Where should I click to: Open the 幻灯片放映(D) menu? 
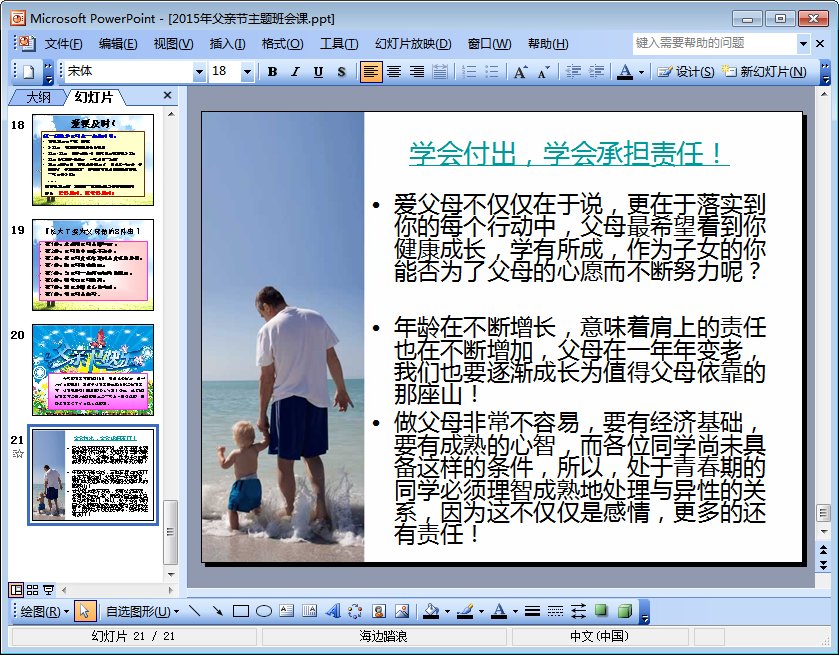click(x=413, y=44)
